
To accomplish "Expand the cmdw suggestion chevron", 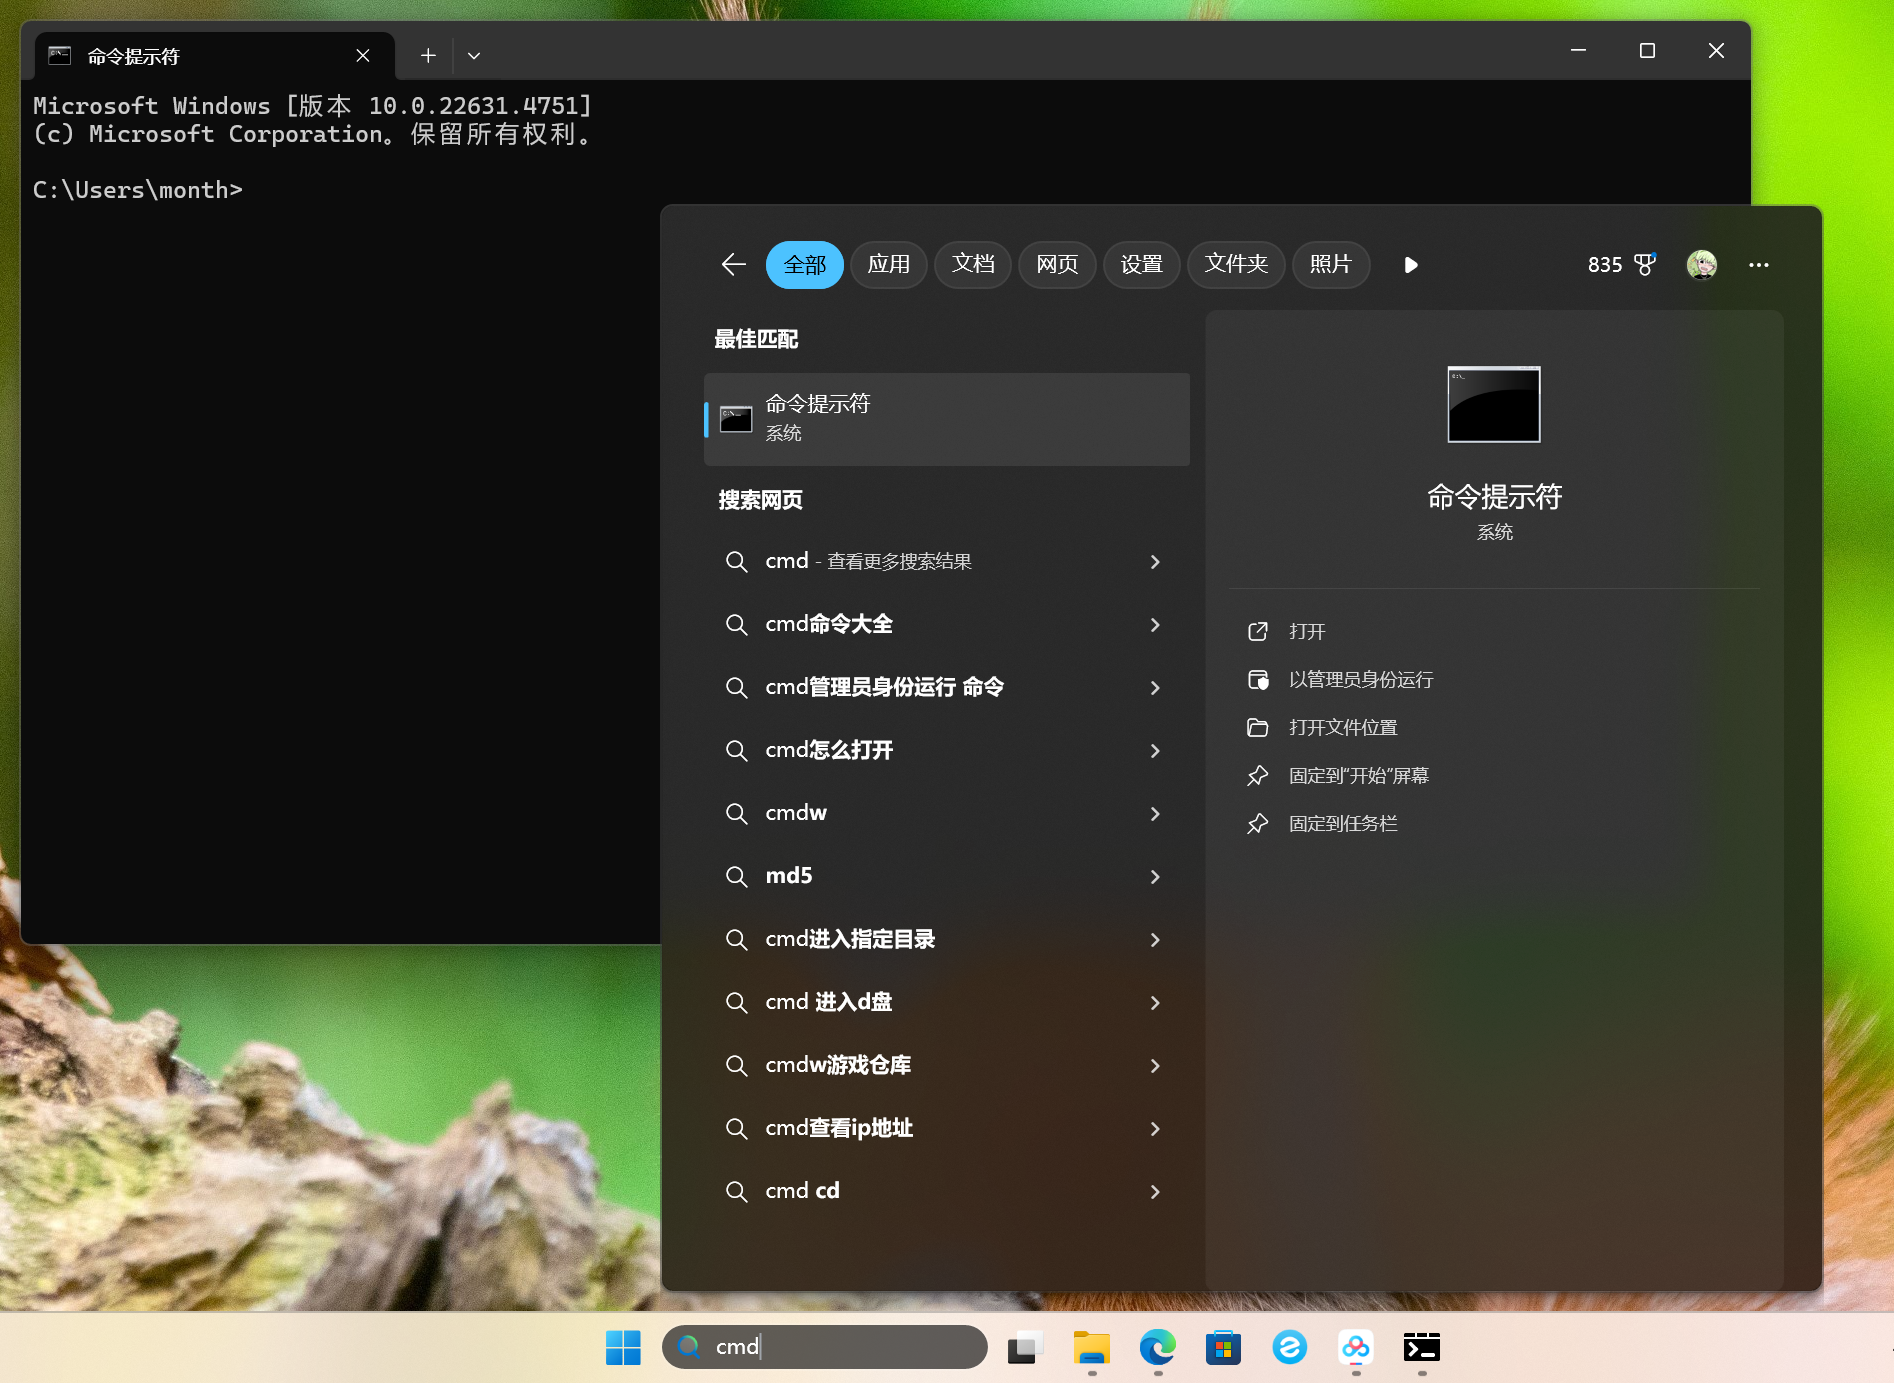I will [1155, 814].
